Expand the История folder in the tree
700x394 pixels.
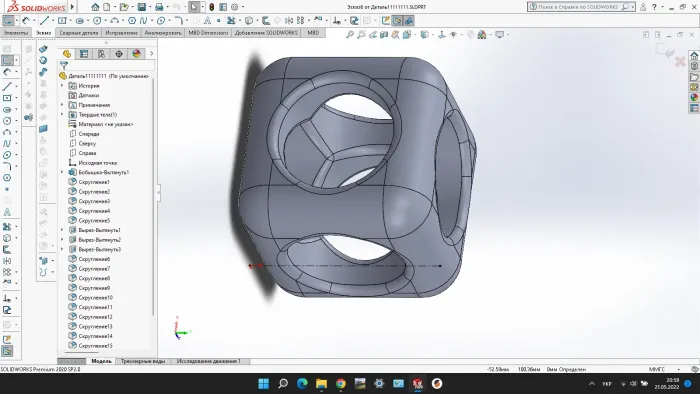62,85
